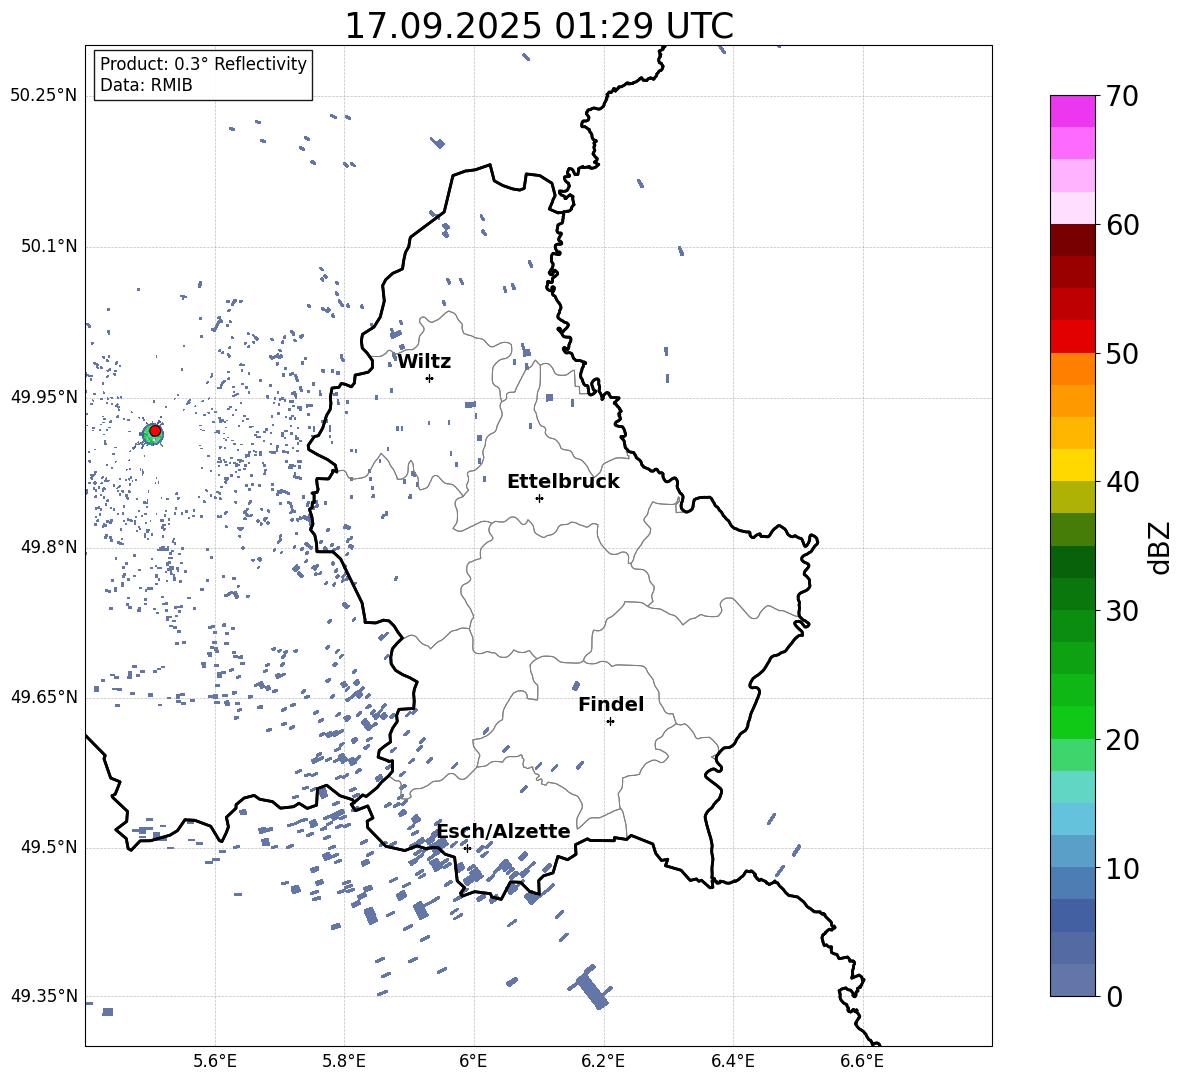This screenshot has height=1081, width=1184.
Task: Click the 6.6°E longitude label
Action: coord(862,1061)
